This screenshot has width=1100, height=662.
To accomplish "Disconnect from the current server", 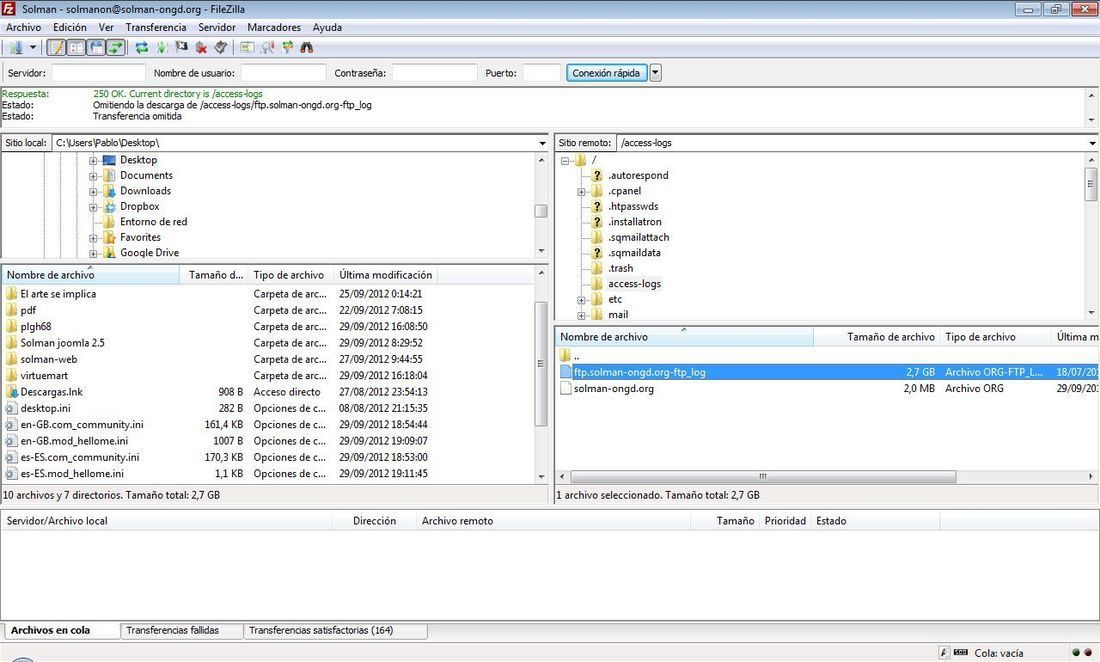I will [201, 48].
